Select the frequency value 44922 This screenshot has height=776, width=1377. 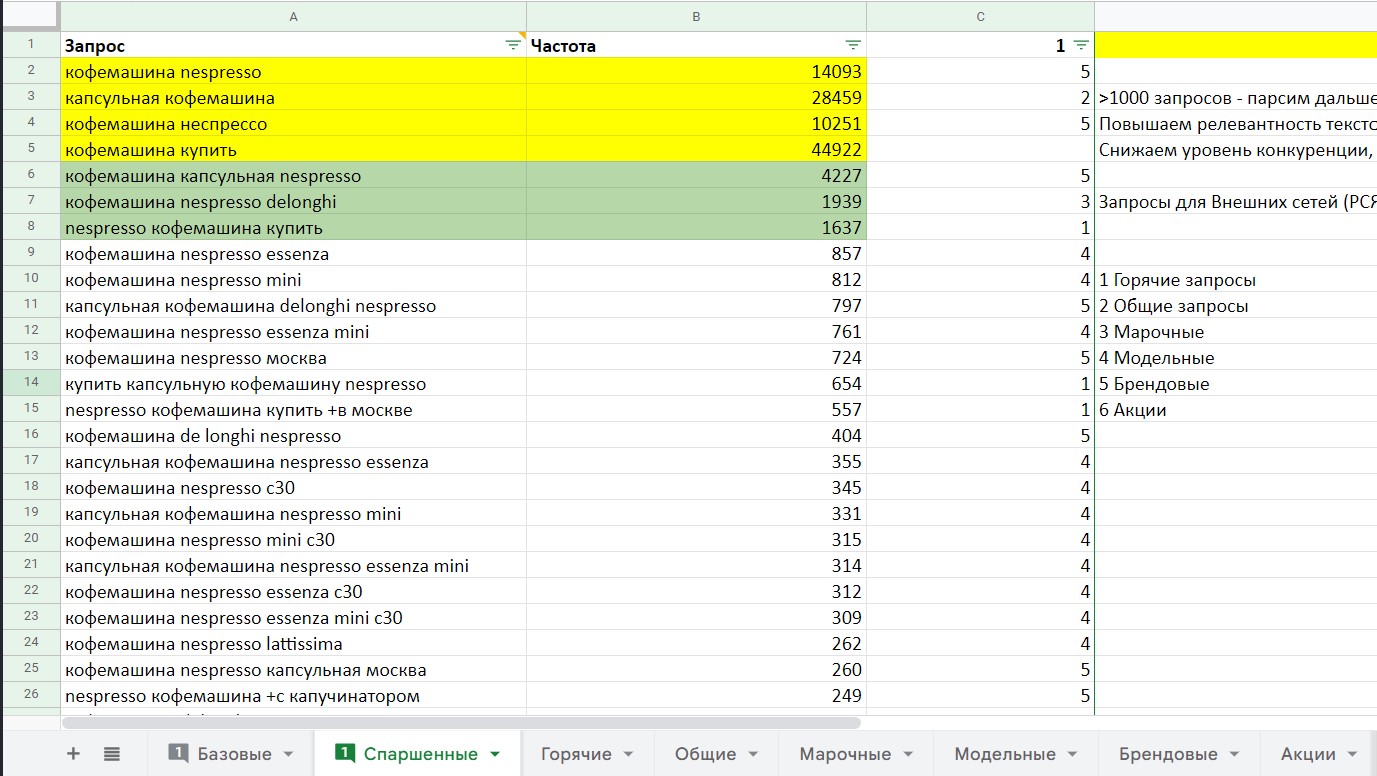tap(696, 150)
